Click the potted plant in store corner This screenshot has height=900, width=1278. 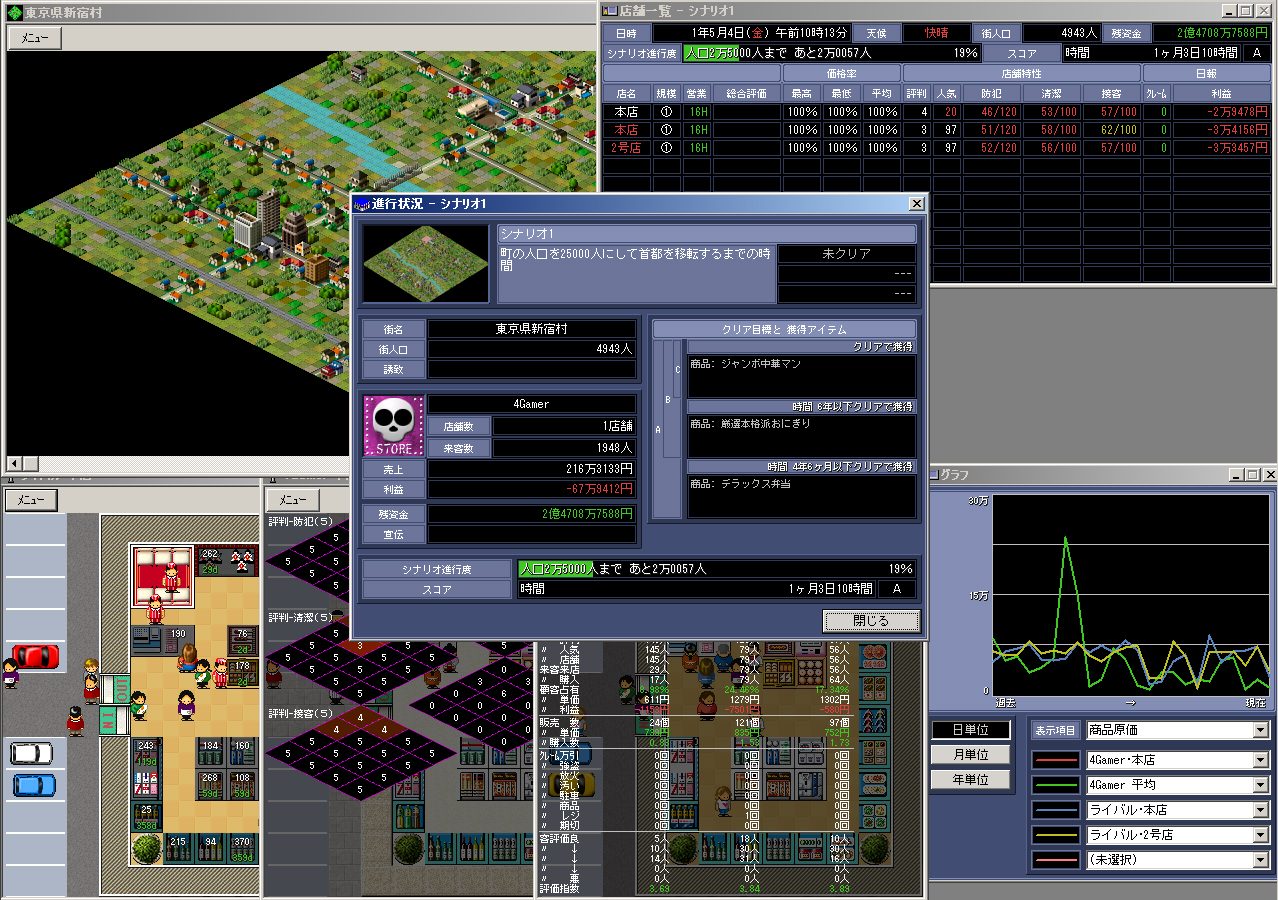pos(146,849)
